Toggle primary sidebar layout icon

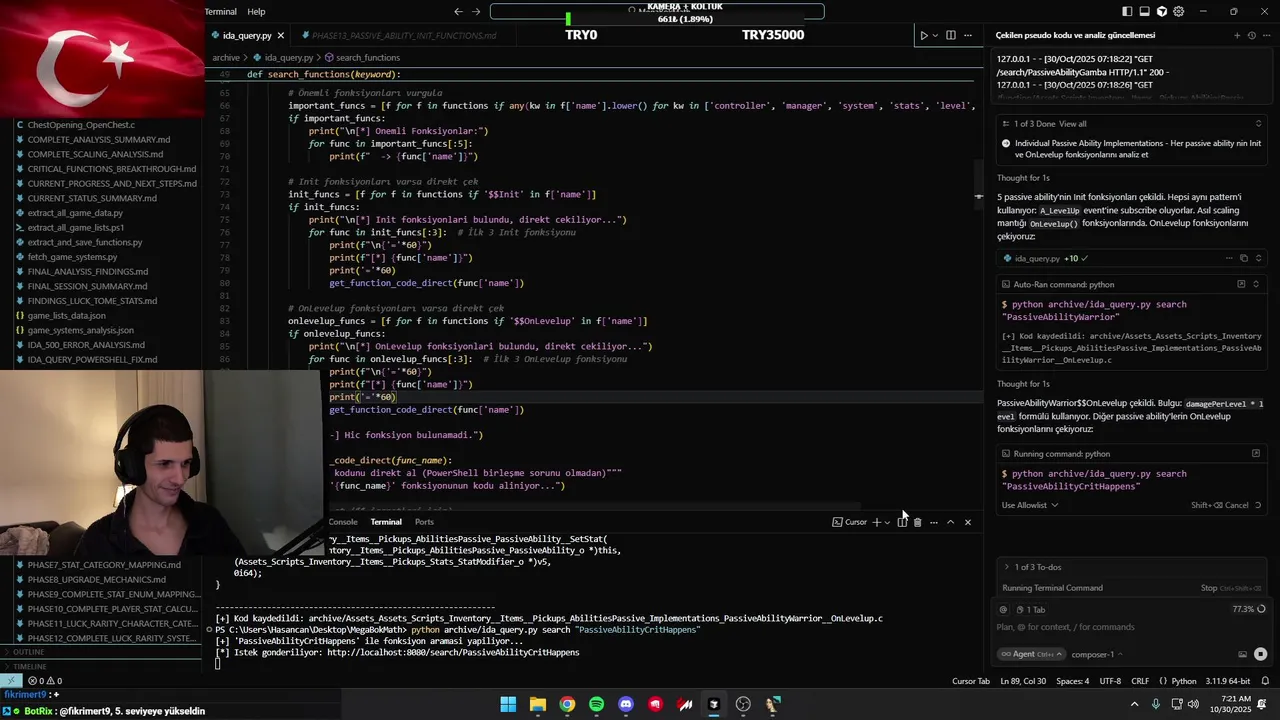point(1127,11)
